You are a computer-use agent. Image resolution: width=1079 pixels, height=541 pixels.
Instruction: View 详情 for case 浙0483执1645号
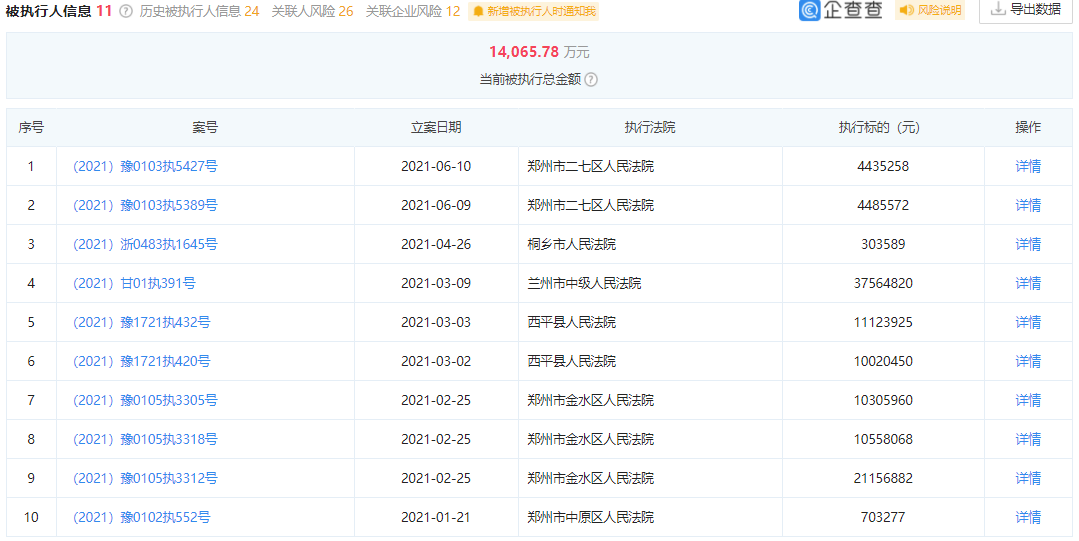[1028, 244]
